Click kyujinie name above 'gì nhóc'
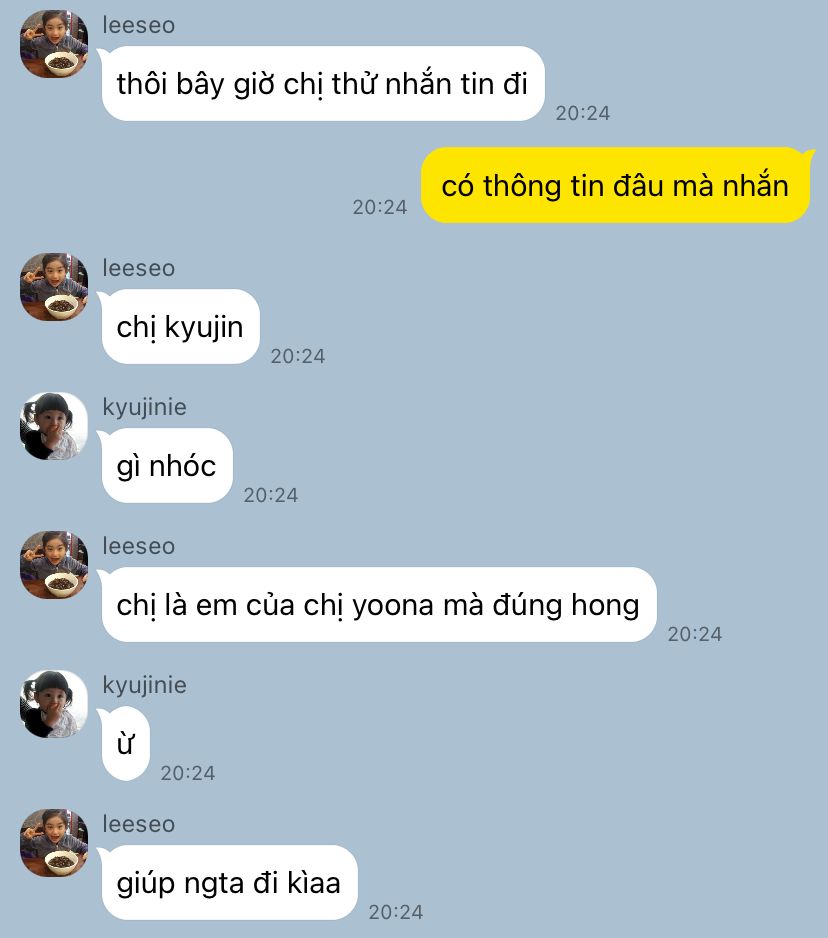Image resolution: width=828 pixels, height=938 pixels. pyautogui.click(x=145, y=407)
